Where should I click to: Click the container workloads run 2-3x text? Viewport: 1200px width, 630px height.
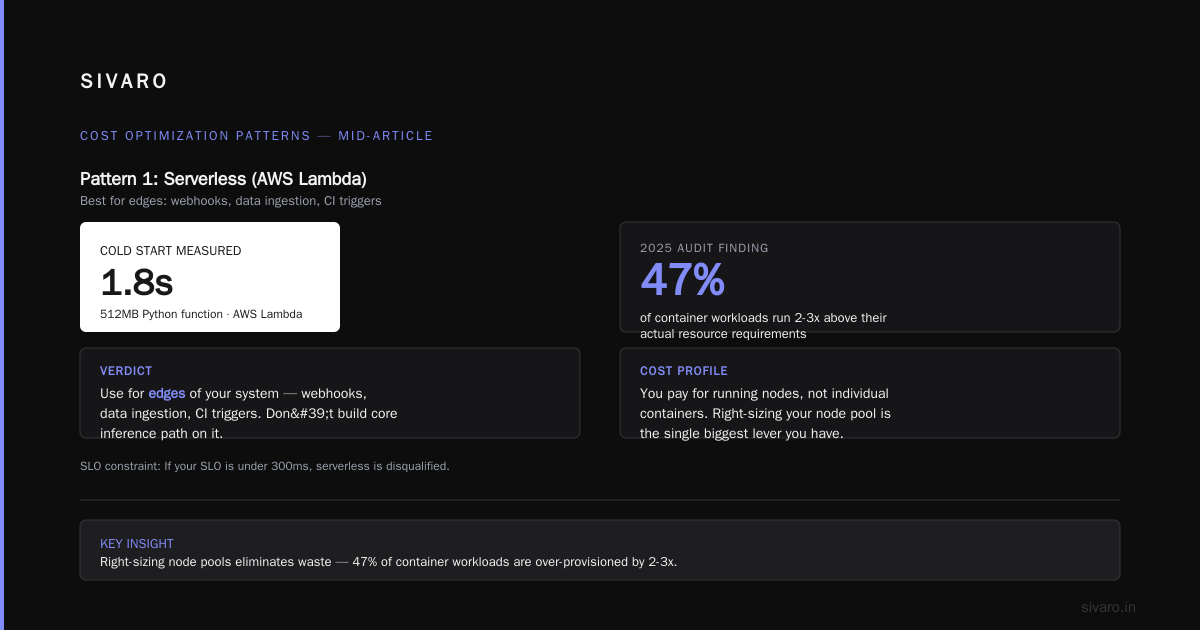pyautogui.click(x=763, y=326)
